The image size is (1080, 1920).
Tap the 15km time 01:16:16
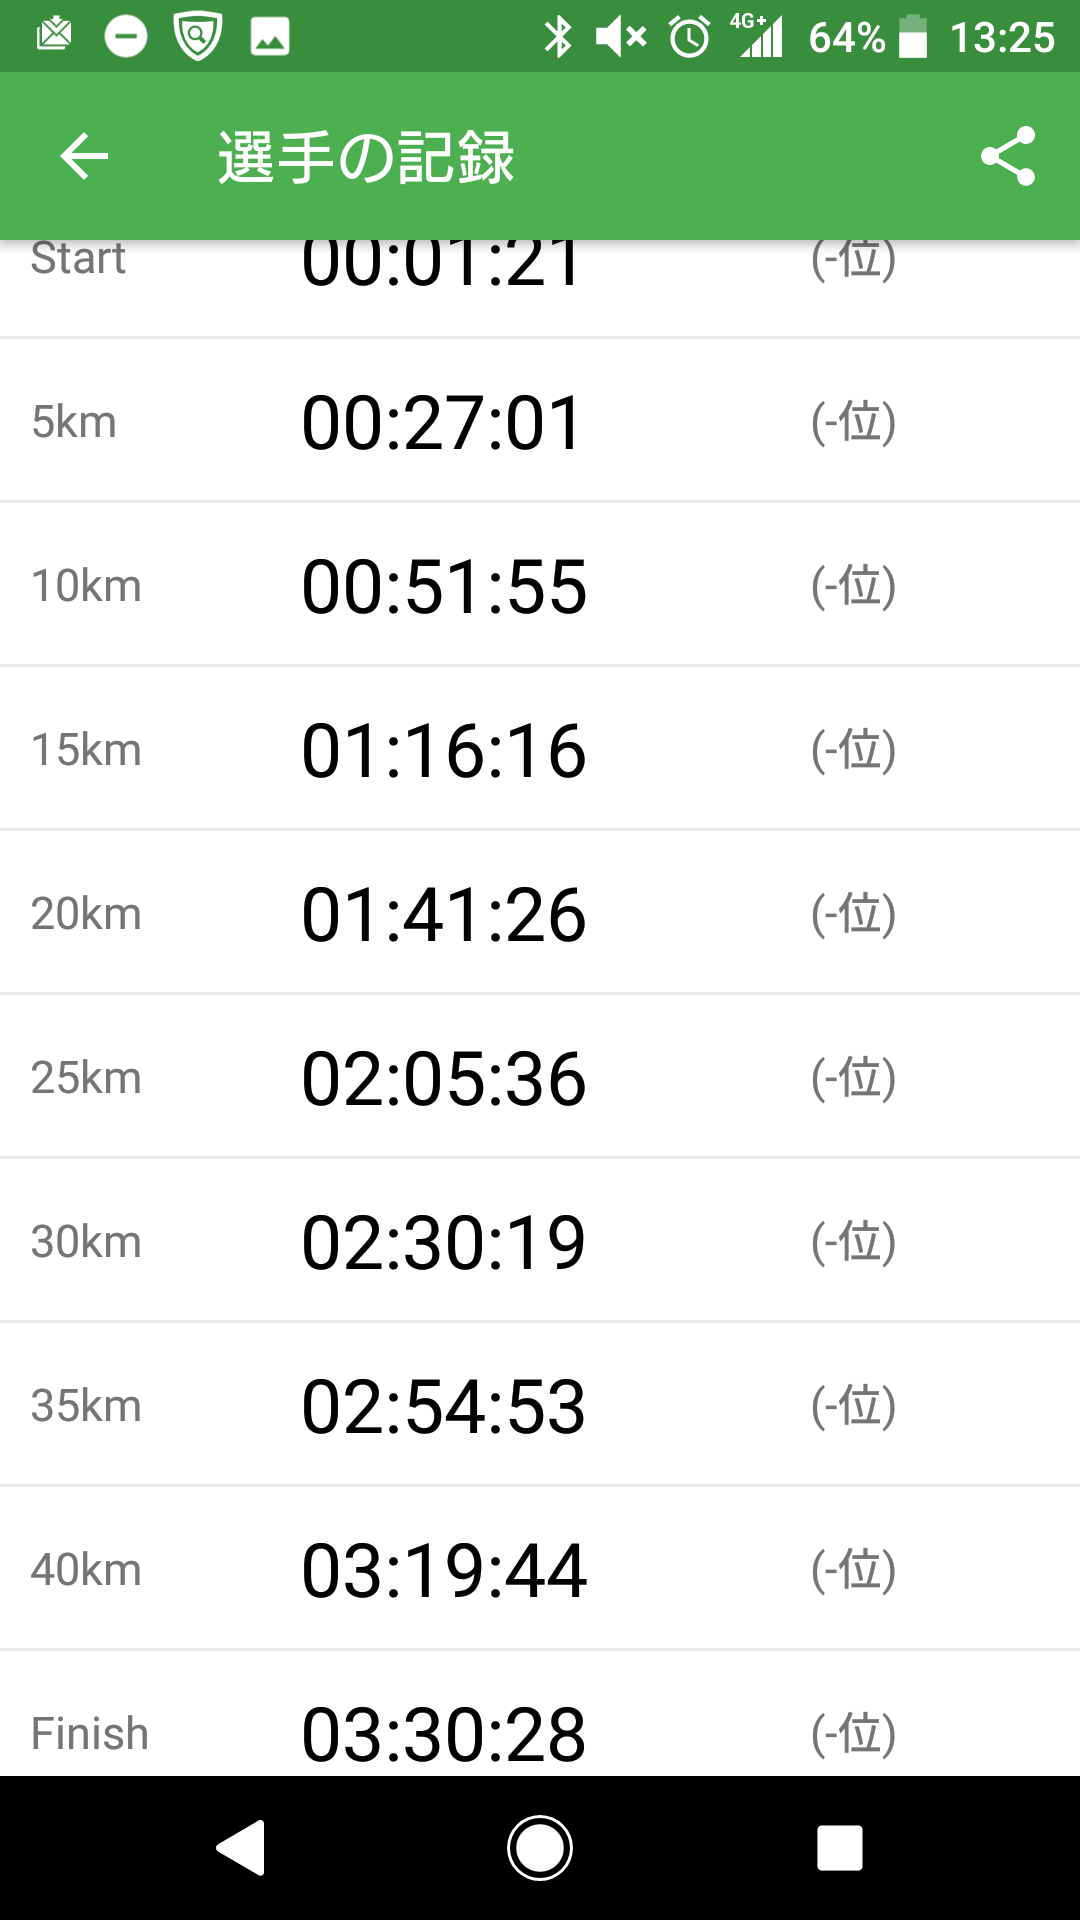(x=443, y=750)
